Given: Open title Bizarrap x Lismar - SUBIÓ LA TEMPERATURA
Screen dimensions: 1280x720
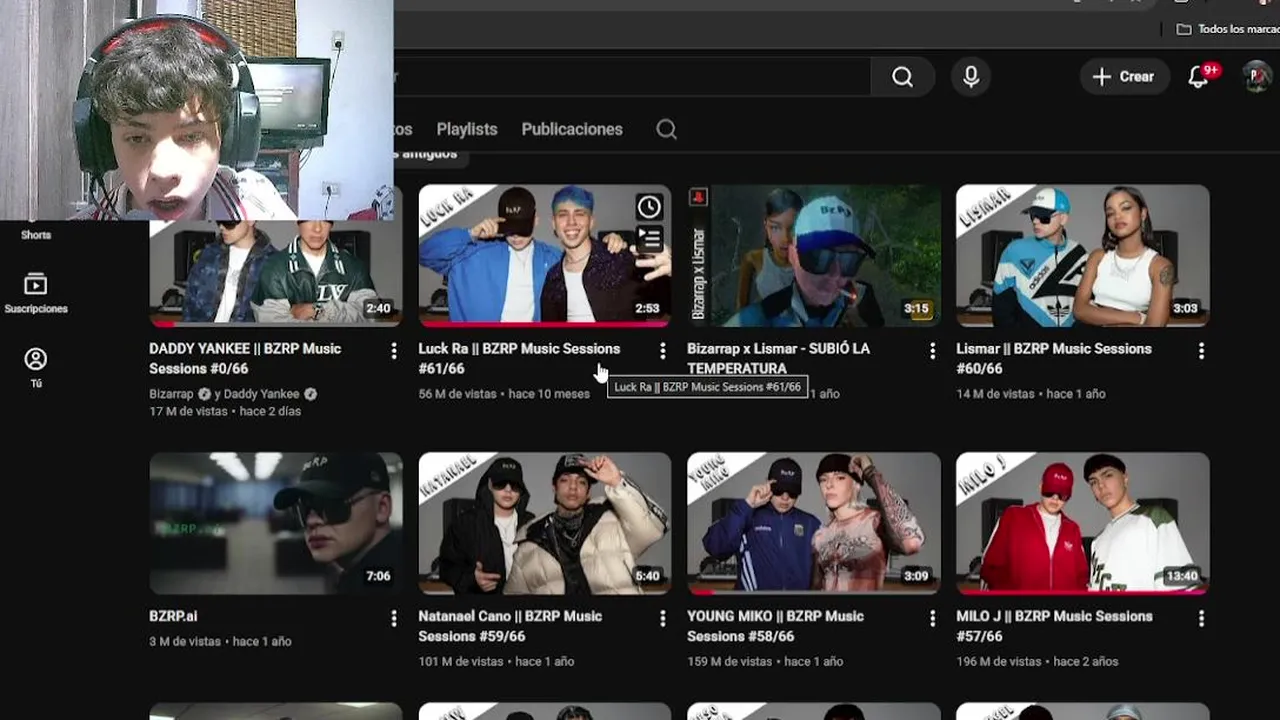Looking at the screenshot, I should [778, 358].
